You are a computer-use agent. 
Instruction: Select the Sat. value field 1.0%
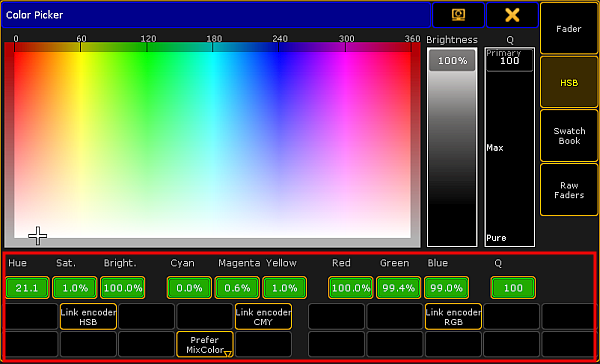[x=75, y=288]
